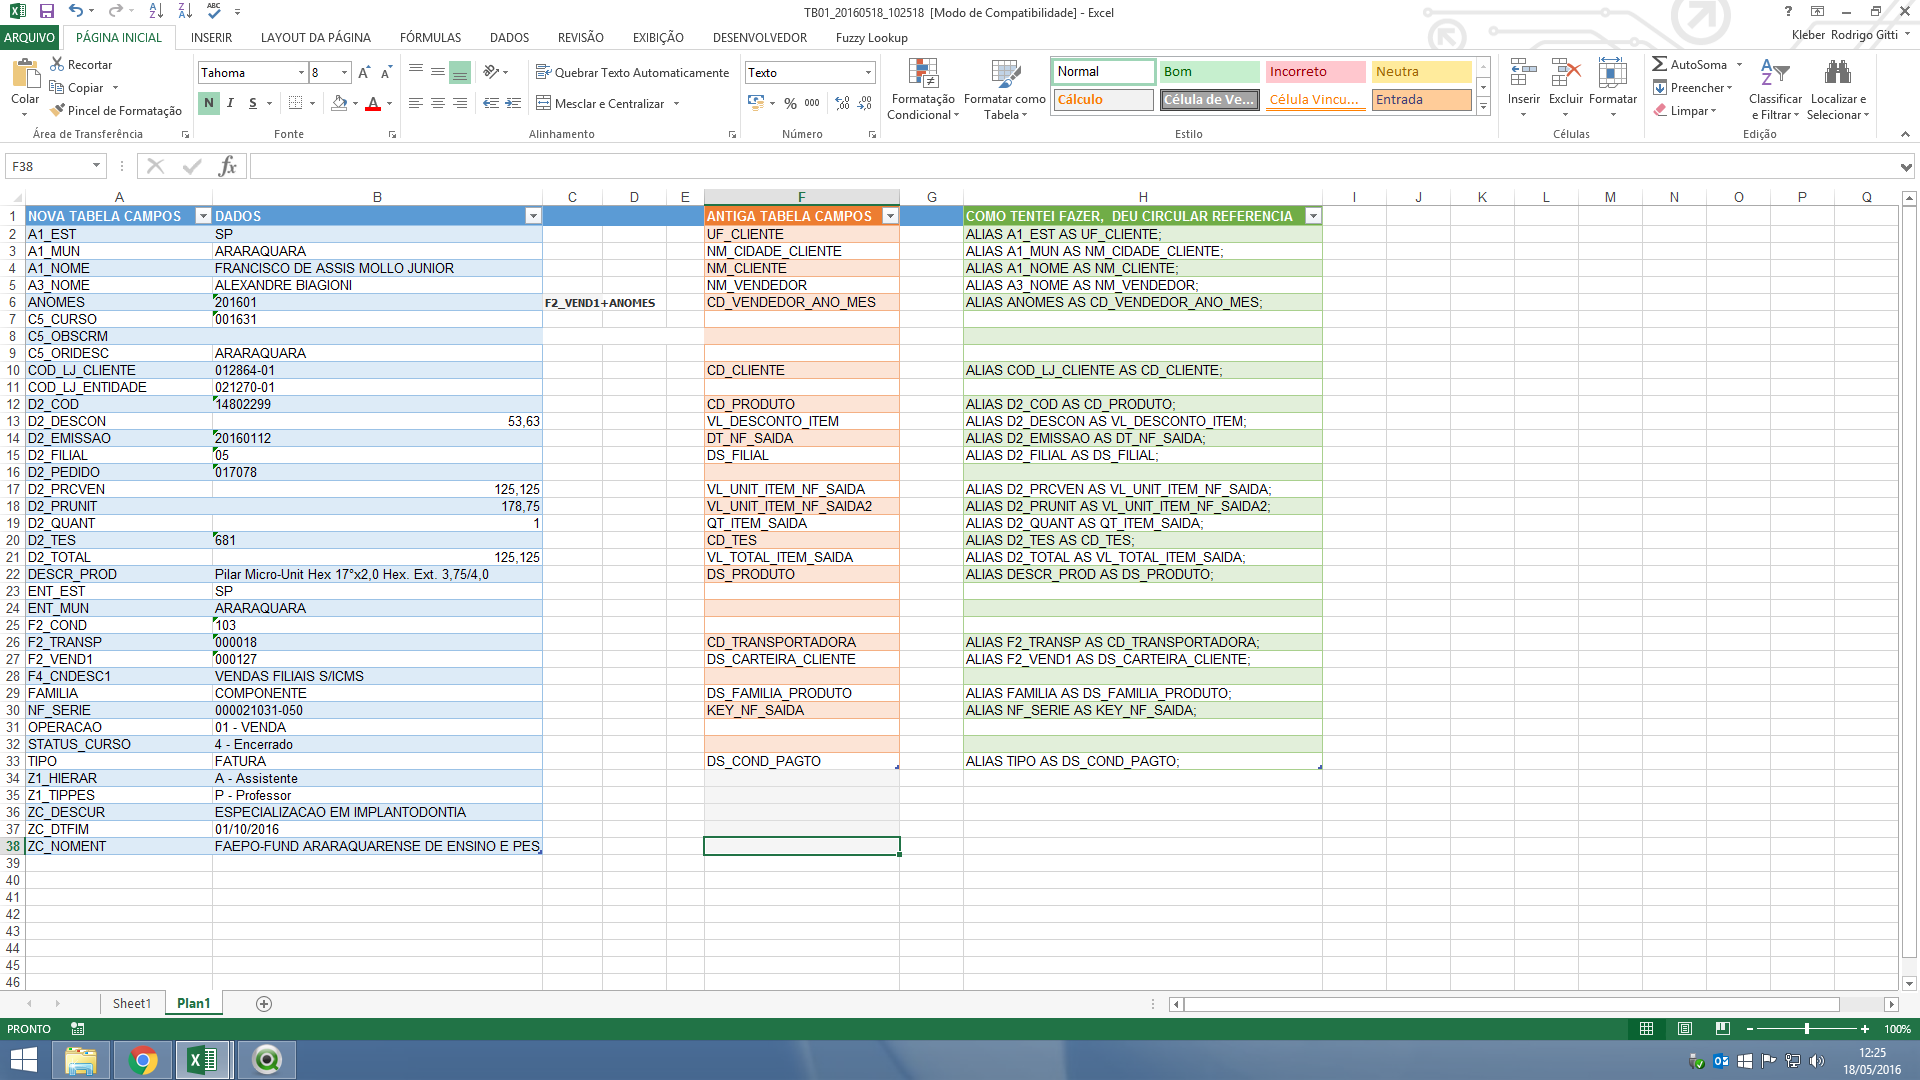Toggle right horizontal alignment
The width and height of the screenshot is (1920, 1080).
point(460,103)
